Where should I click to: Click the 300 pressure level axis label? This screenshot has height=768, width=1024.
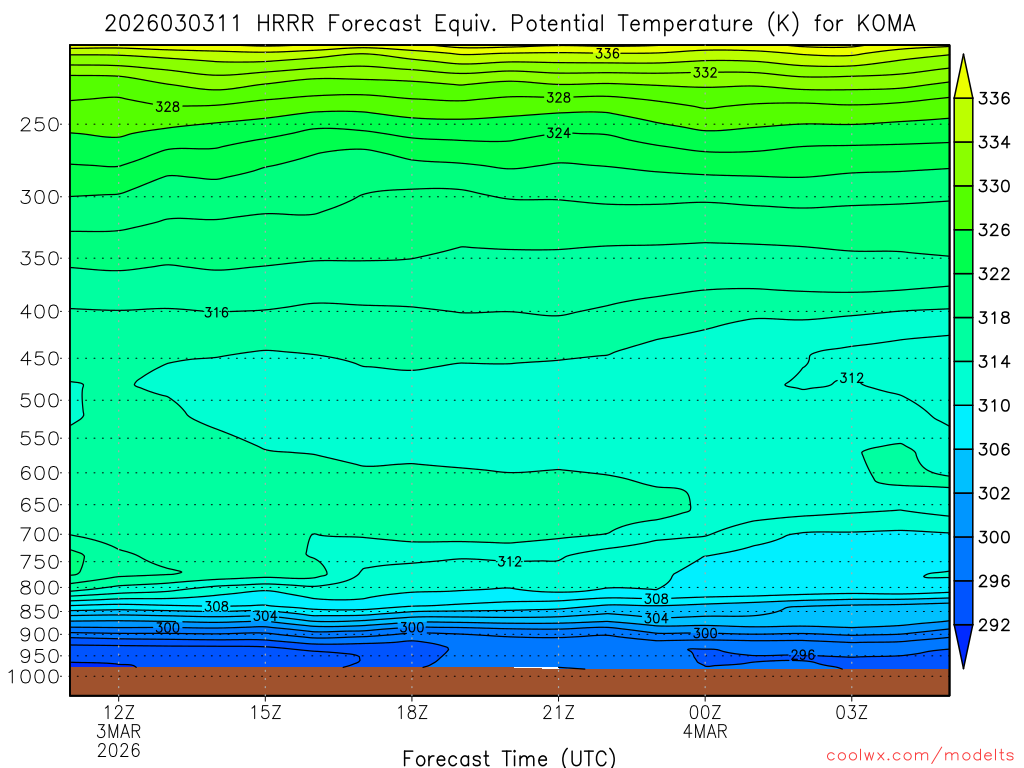pyautogui.click(x=39, y=197)
